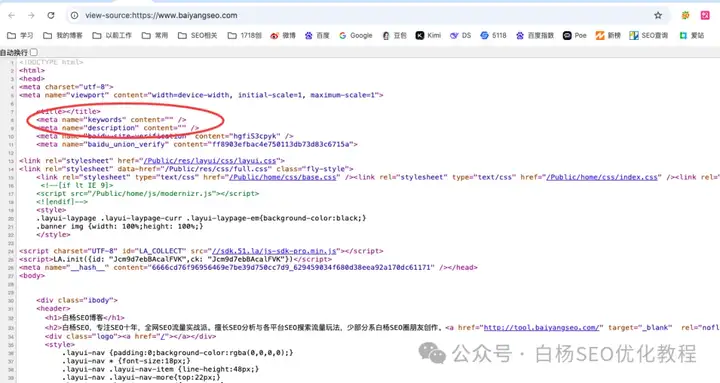Viewport: 720px width, 383px height.
Task: Click the div class="logo" source line
Action: 130,336
